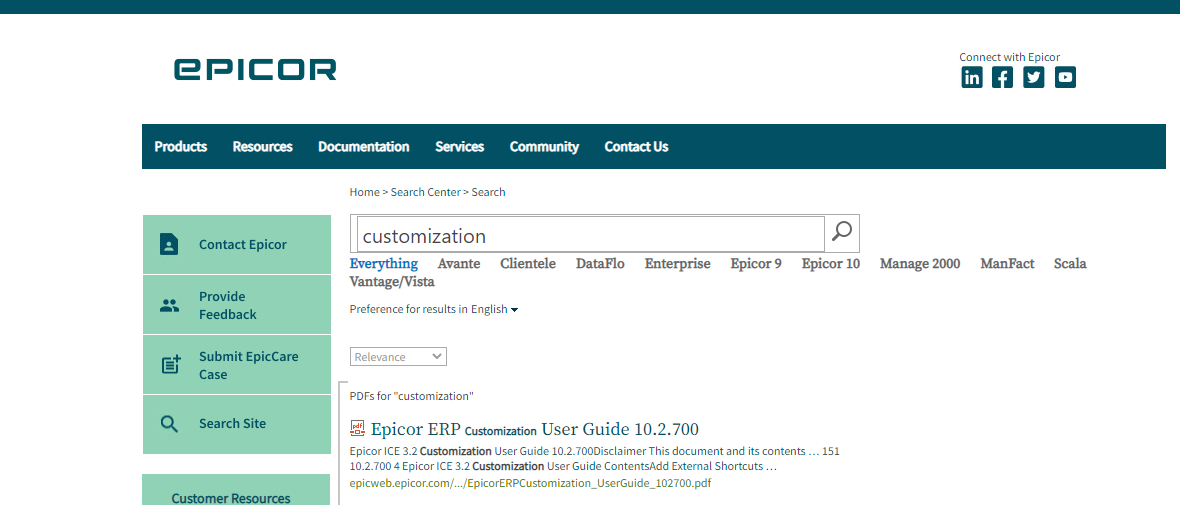Screen dimensions: 1180x505
Task: Click the Connect with Epicor text
Action: (1009, 57)
